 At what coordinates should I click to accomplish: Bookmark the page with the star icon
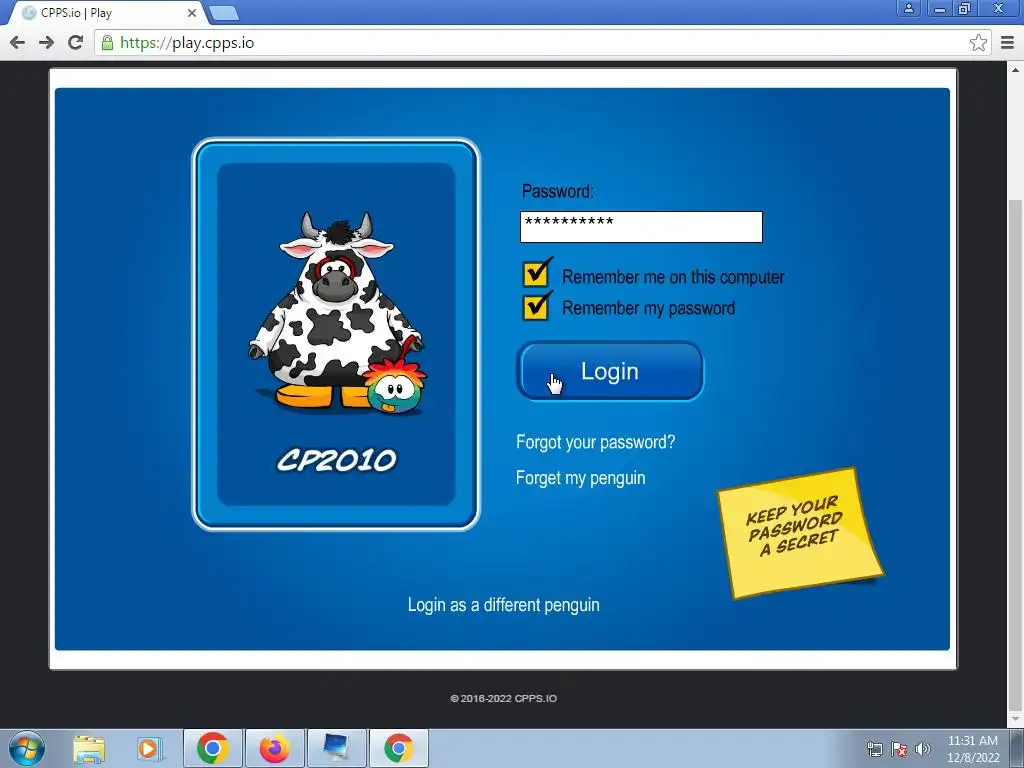[x=978, y=42]
